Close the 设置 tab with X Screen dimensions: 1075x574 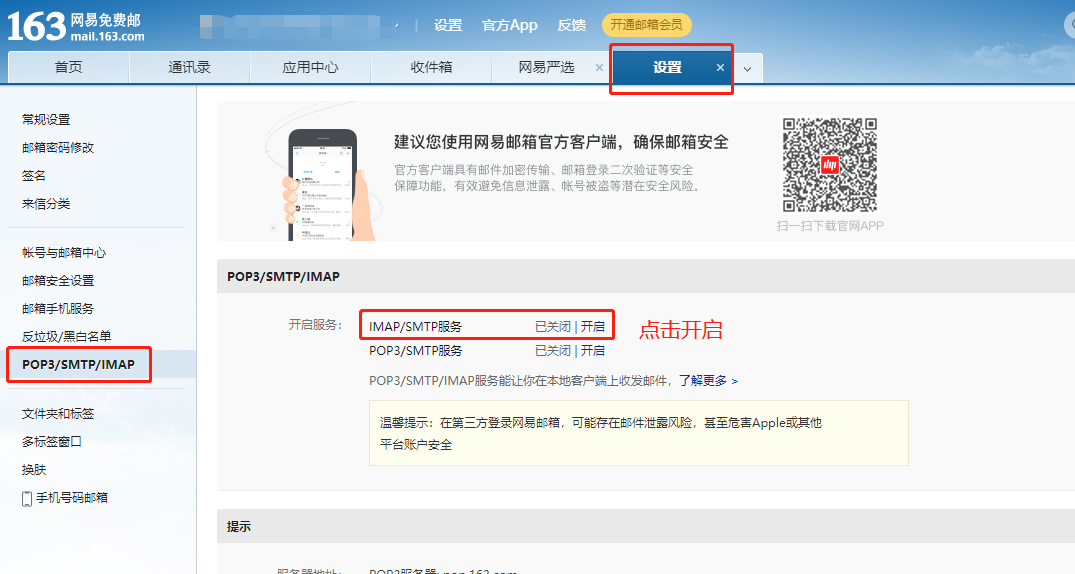(x=720, y=67)
